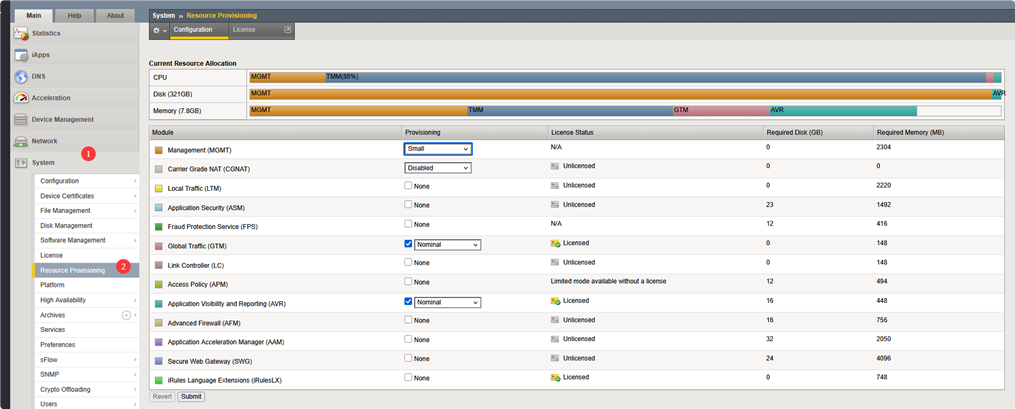This screenshot has width=1015, height=409.
Task: Click the iRulesLX green color swatch
Action: click(159, 381)
